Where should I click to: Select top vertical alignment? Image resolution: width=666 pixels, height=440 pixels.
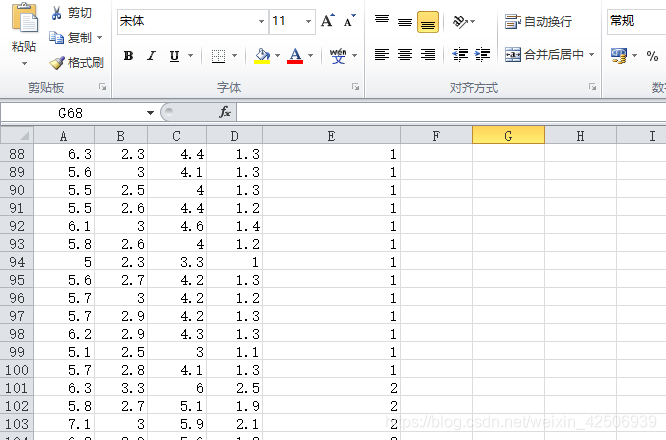click(382, 19)
